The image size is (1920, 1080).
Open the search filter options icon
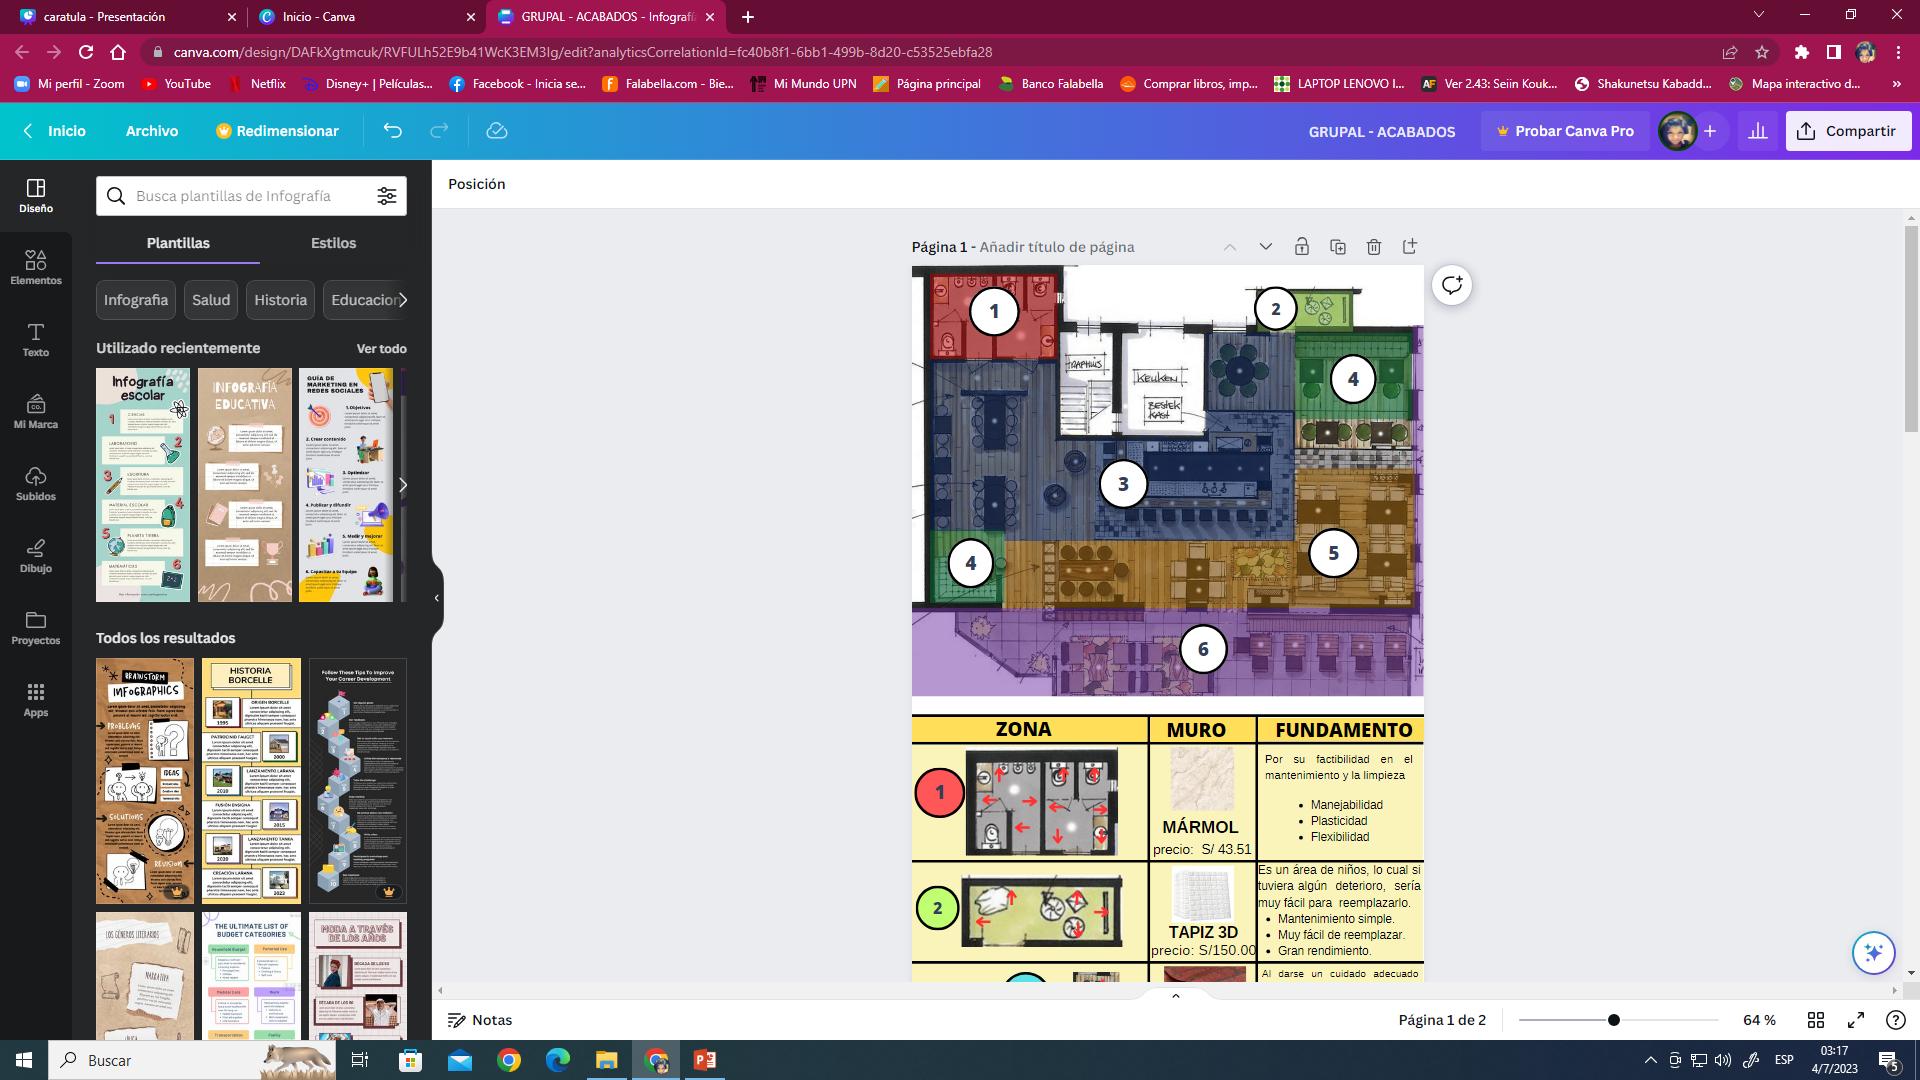pyautogui.click(x=387, y=196)
